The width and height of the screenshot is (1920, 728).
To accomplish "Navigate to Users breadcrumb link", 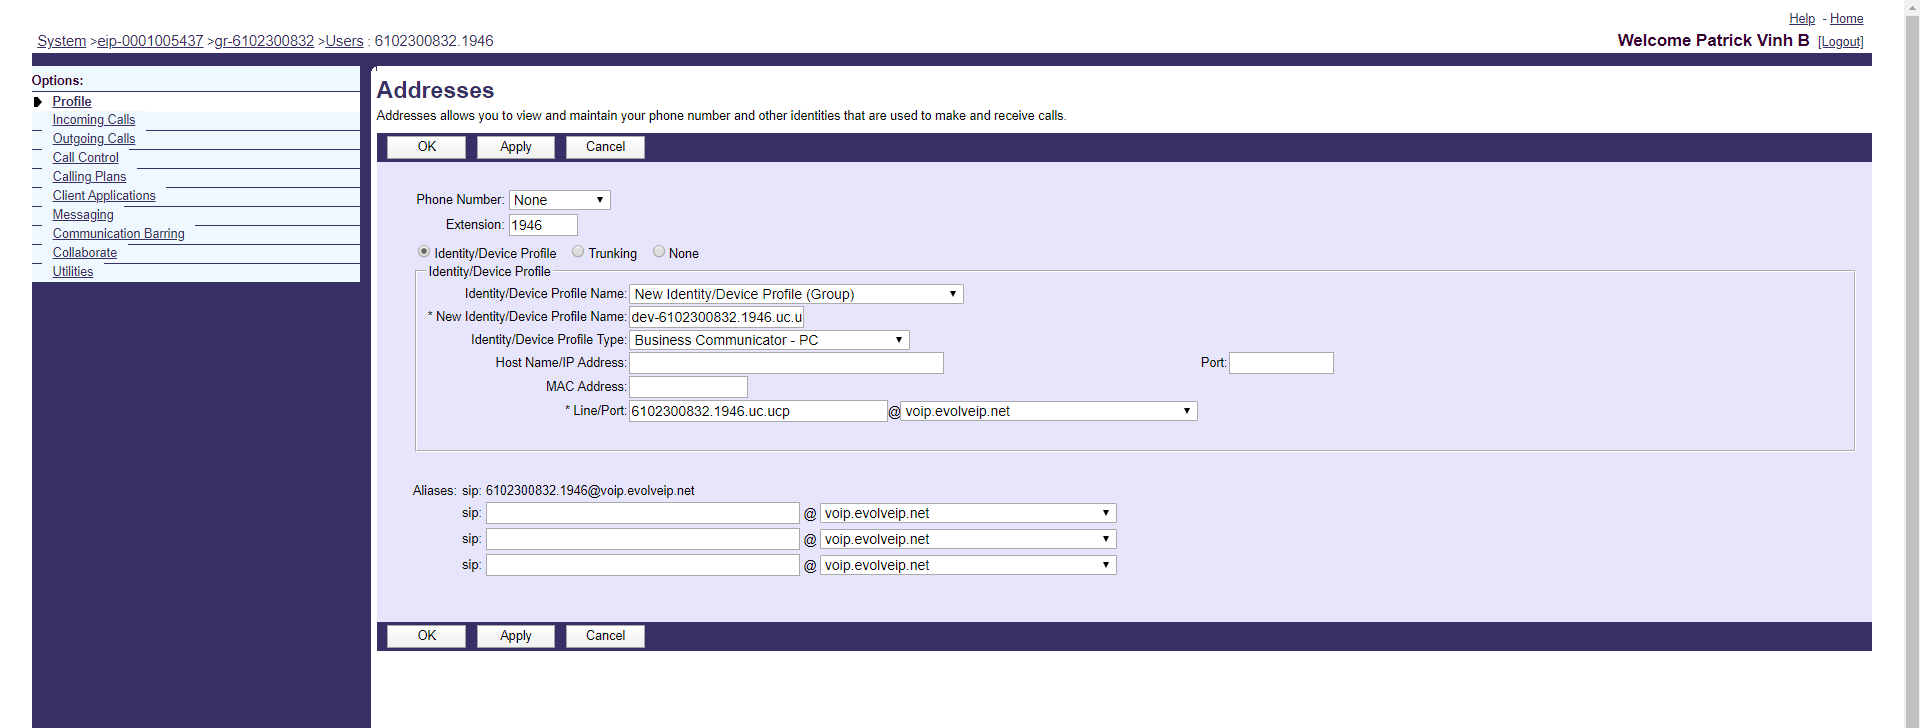I will click(344, 41).
